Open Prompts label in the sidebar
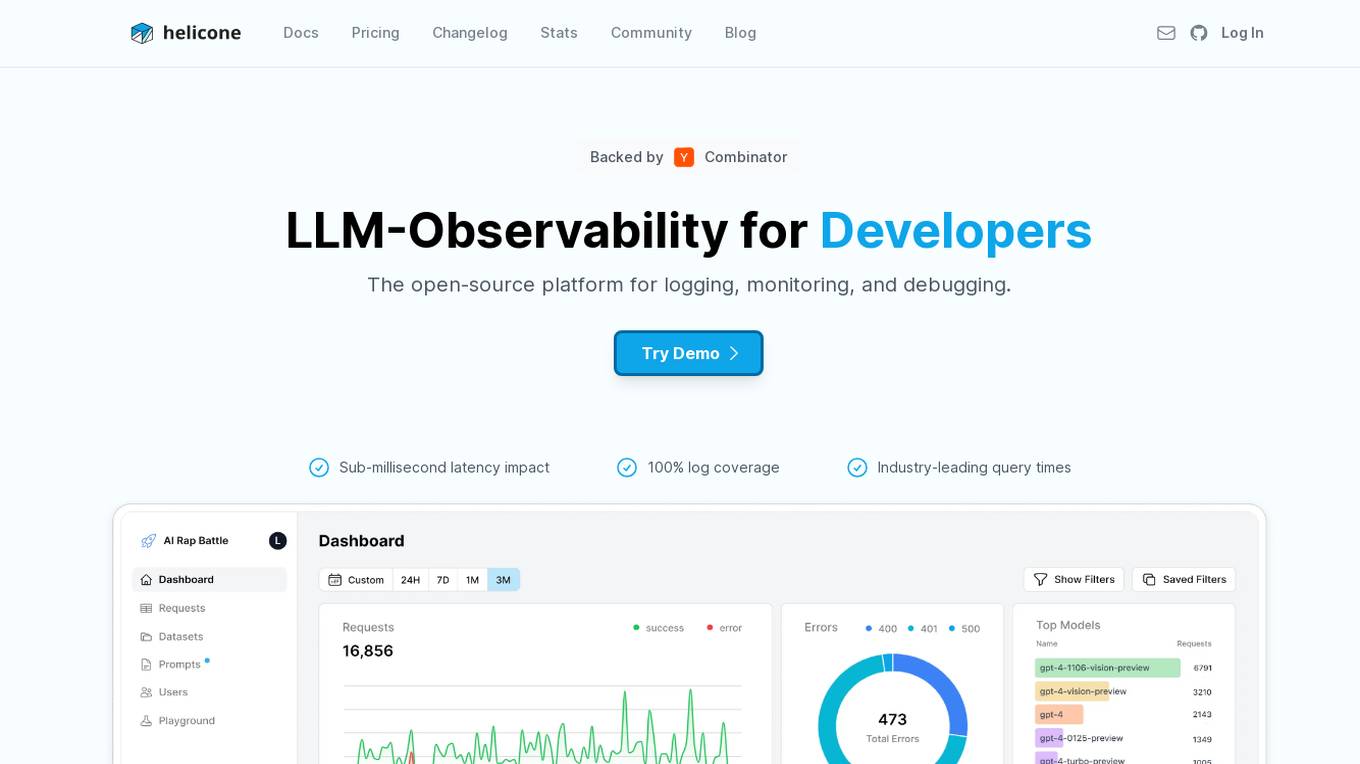Screen dimensions: 1360x764 180,664
